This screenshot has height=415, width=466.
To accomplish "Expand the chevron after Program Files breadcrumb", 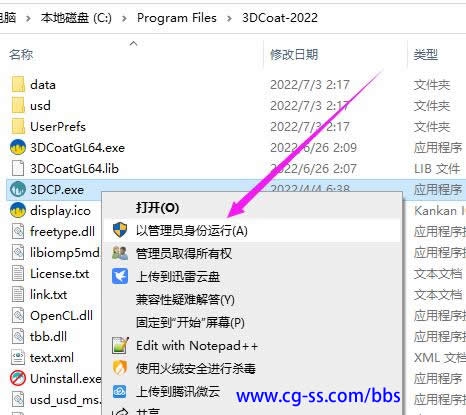I will point(229,18).
